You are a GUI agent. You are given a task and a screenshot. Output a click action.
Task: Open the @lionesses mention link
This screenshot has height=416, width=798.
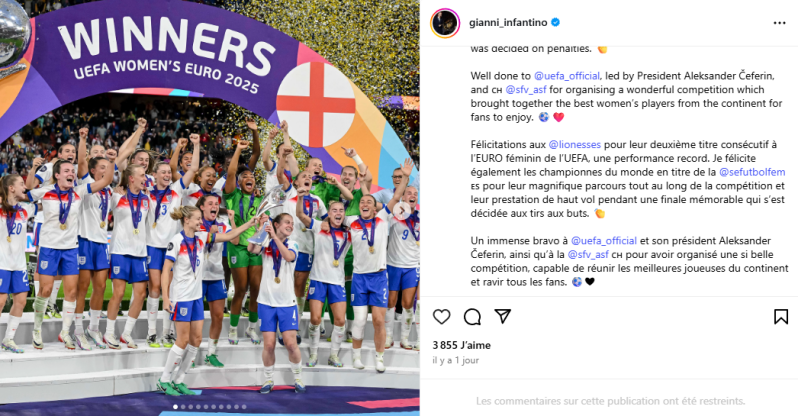(x=575, y=145)
